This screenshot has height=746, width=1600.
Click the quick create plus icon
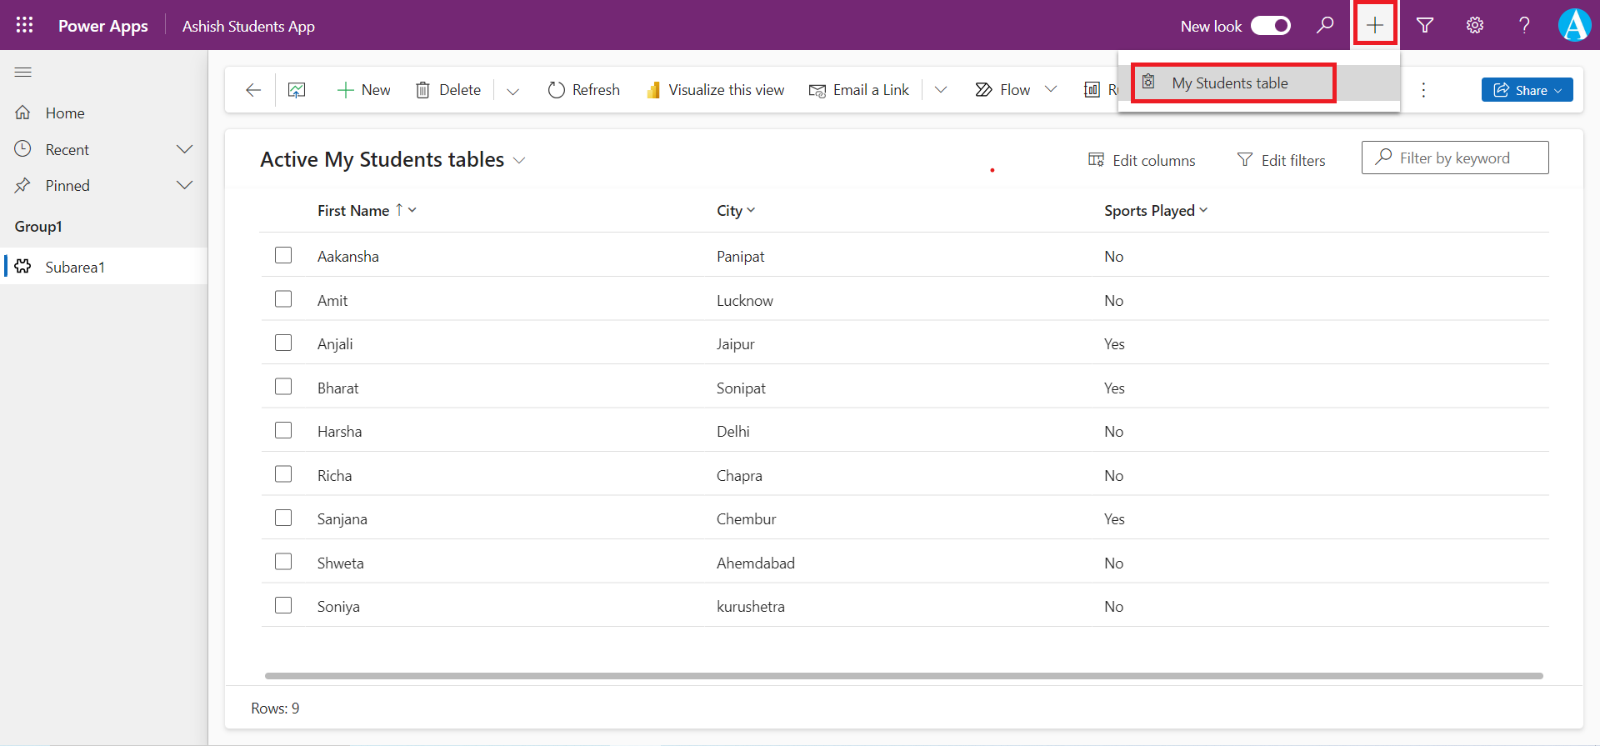coord(1375,25)
